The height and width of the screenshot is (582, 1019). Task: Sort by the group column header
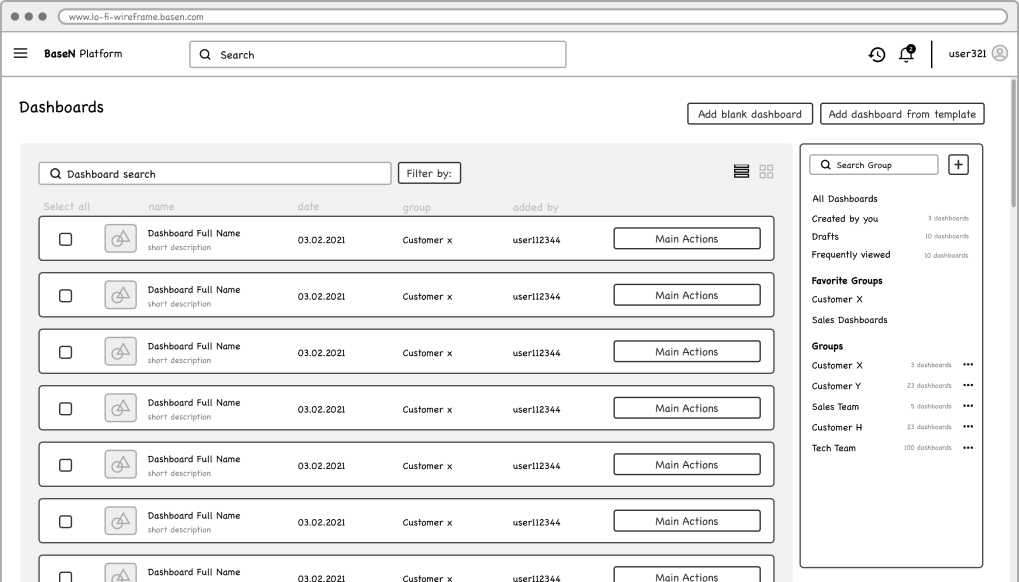417,207
